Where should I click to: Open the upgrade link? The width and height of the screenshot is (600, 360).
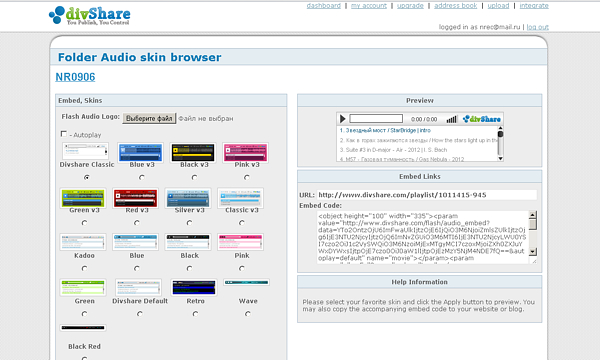[410, 6]
